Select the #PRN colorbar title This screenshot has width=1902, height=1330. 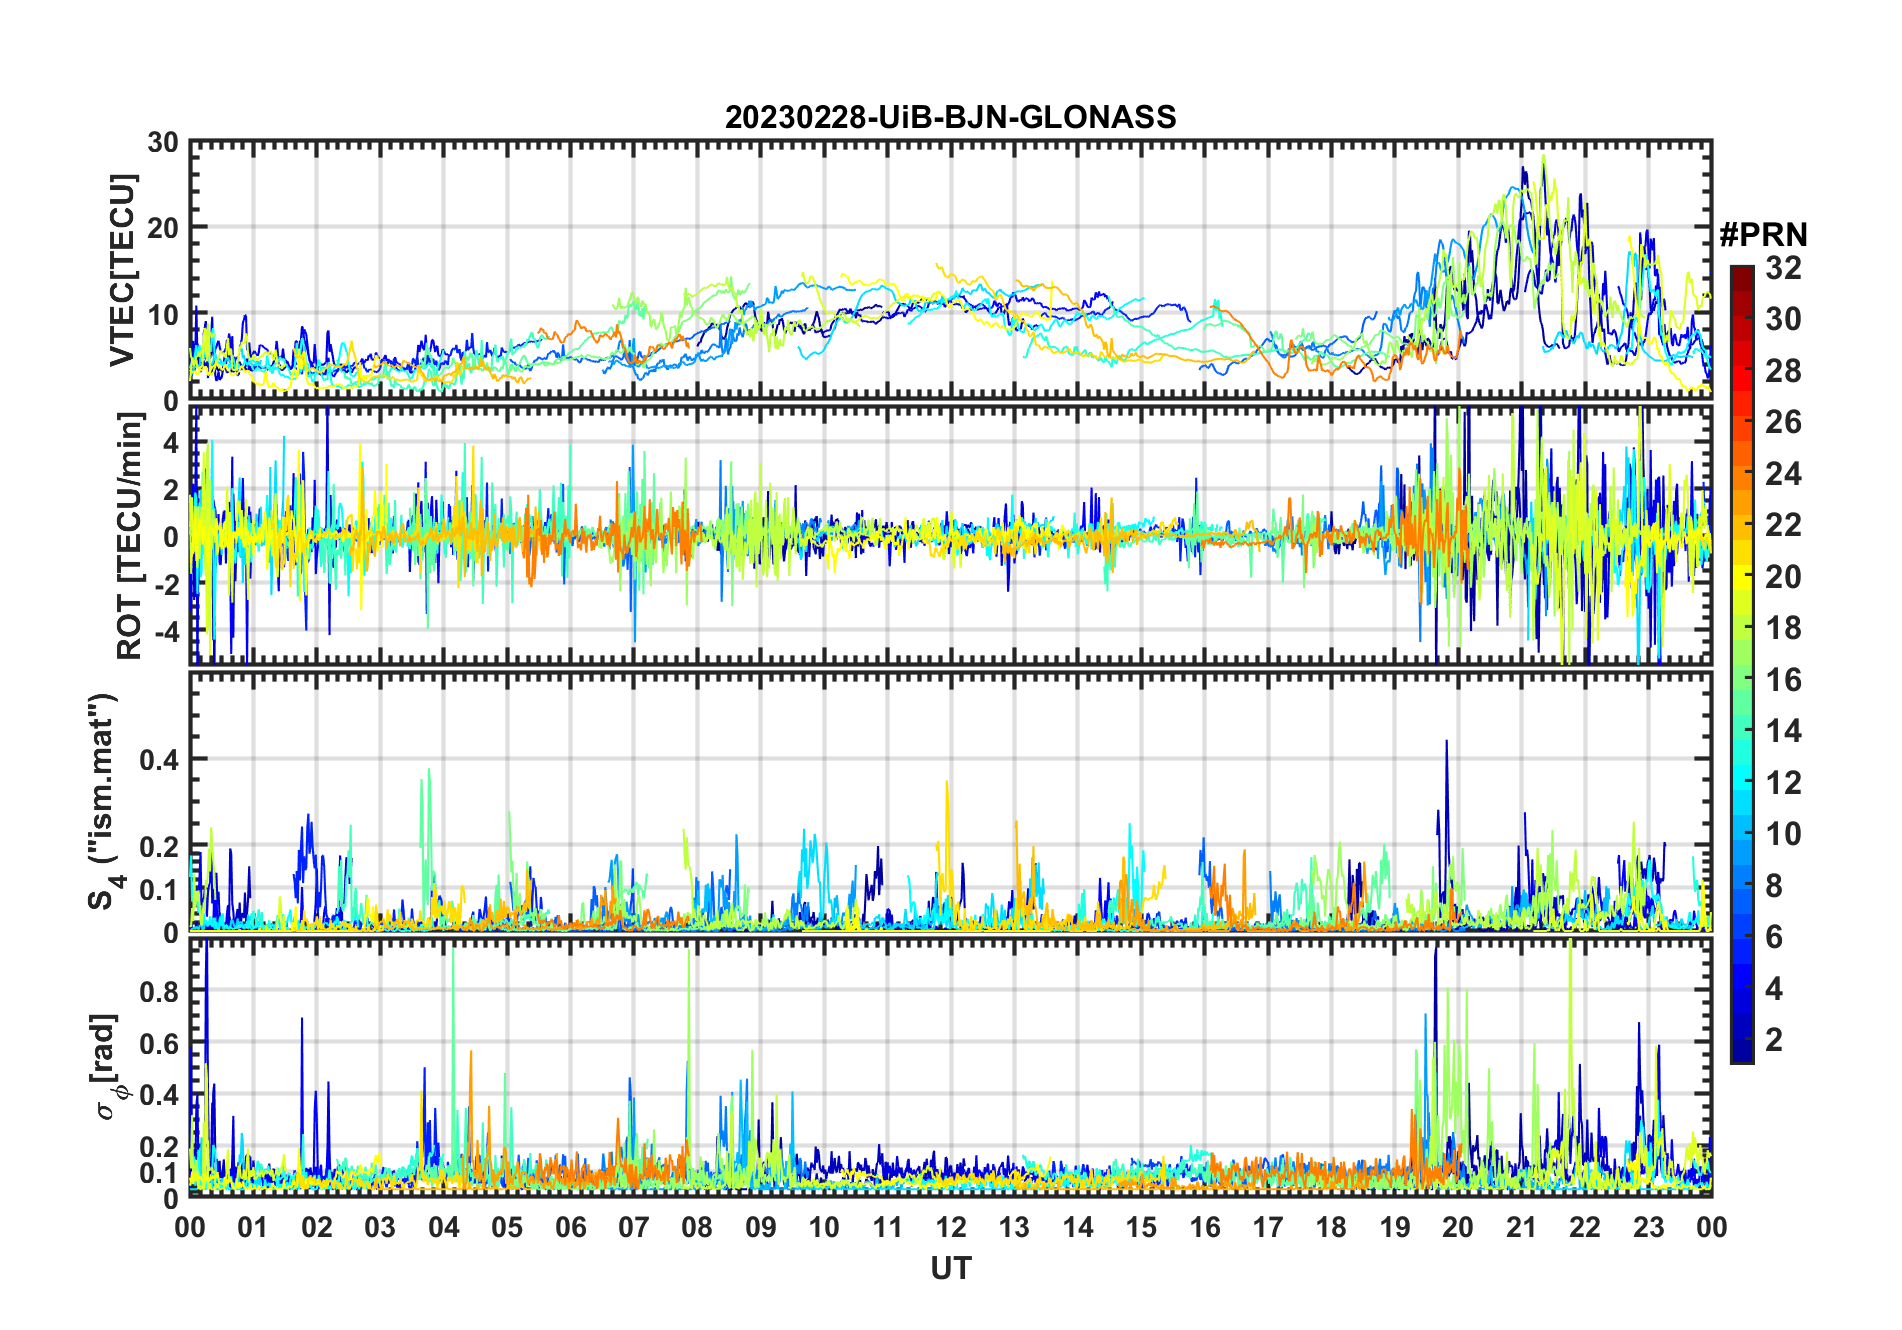(1763, 235)
